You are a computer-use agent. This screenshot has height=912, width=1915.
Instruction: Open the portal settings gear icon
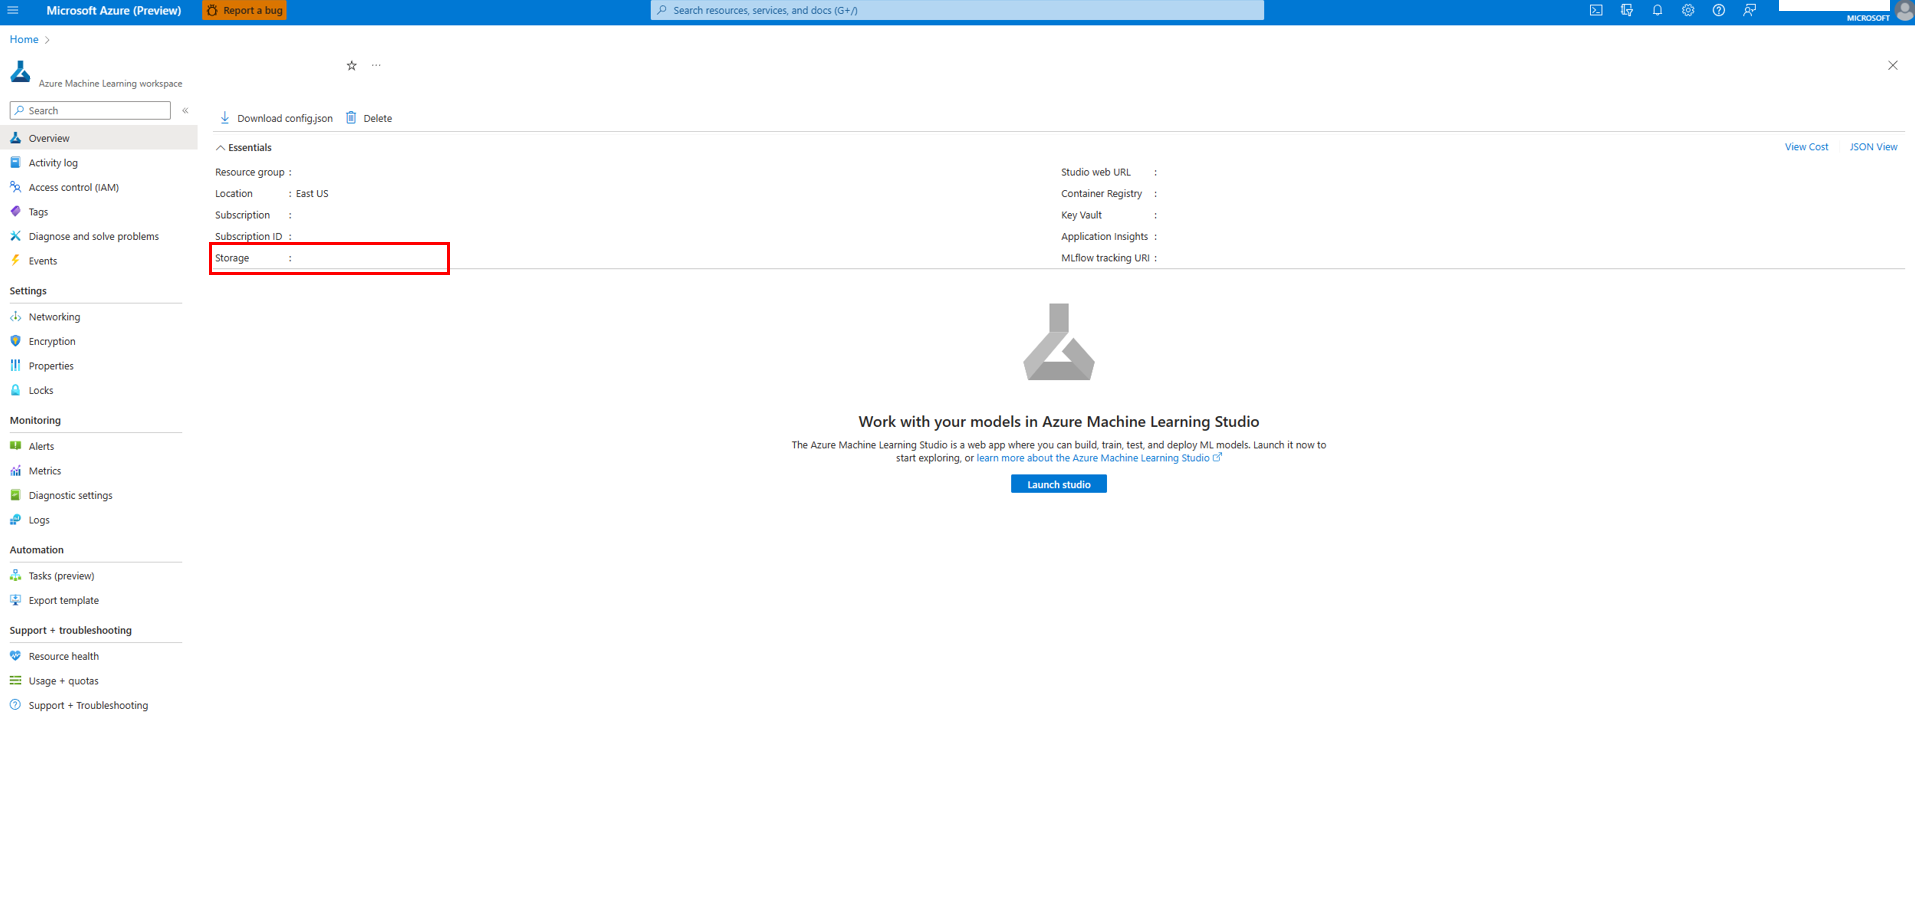pos(1688,10)
